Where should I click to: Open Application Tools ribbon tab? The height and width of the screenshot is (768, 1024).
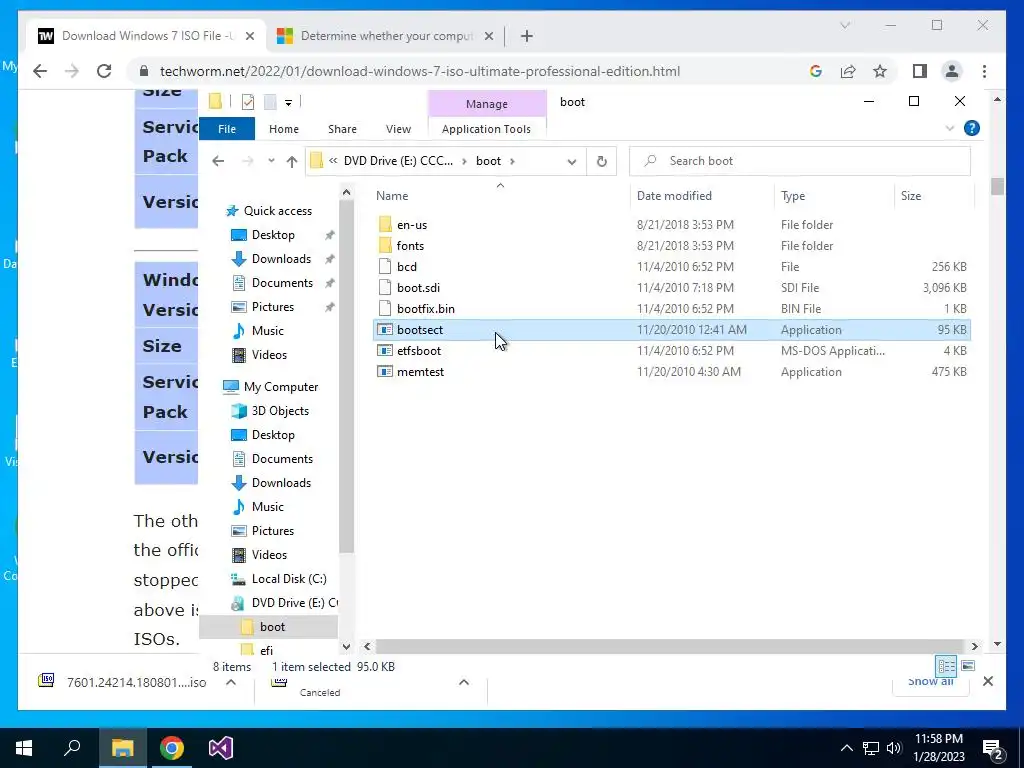click(x=486, y=129)
